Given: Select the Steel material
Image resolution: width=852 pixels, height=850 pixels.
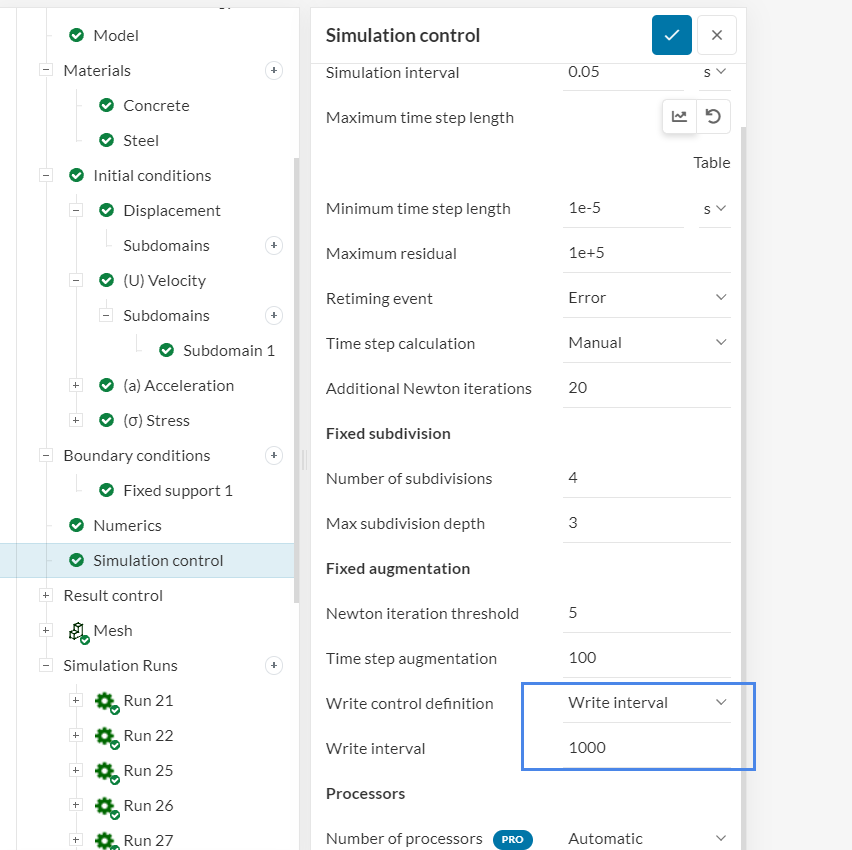Looking at the screenshot, I should [x=141, y=140].
